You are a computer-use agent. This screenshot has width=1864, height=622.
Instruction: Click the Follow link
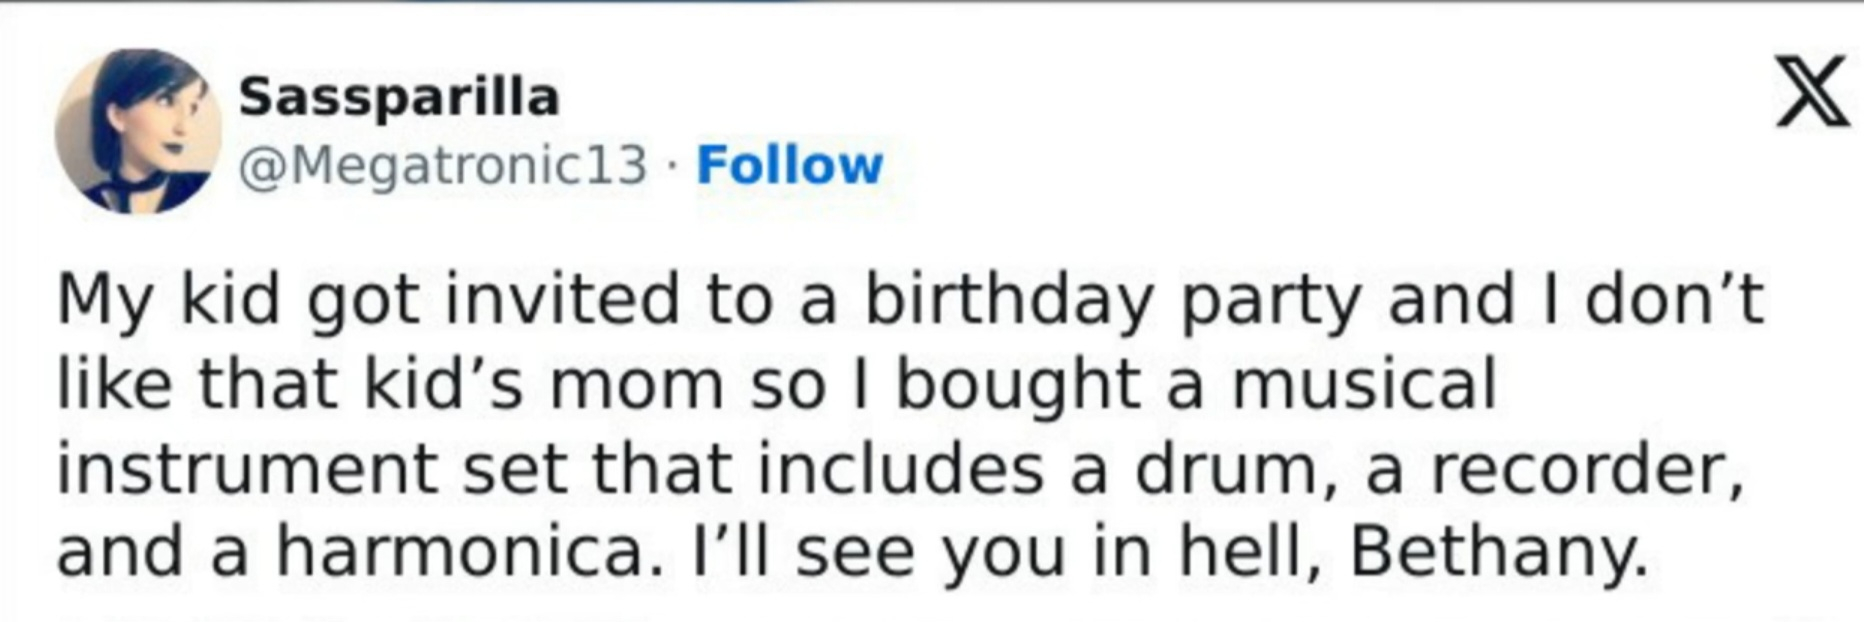[790, 165]
